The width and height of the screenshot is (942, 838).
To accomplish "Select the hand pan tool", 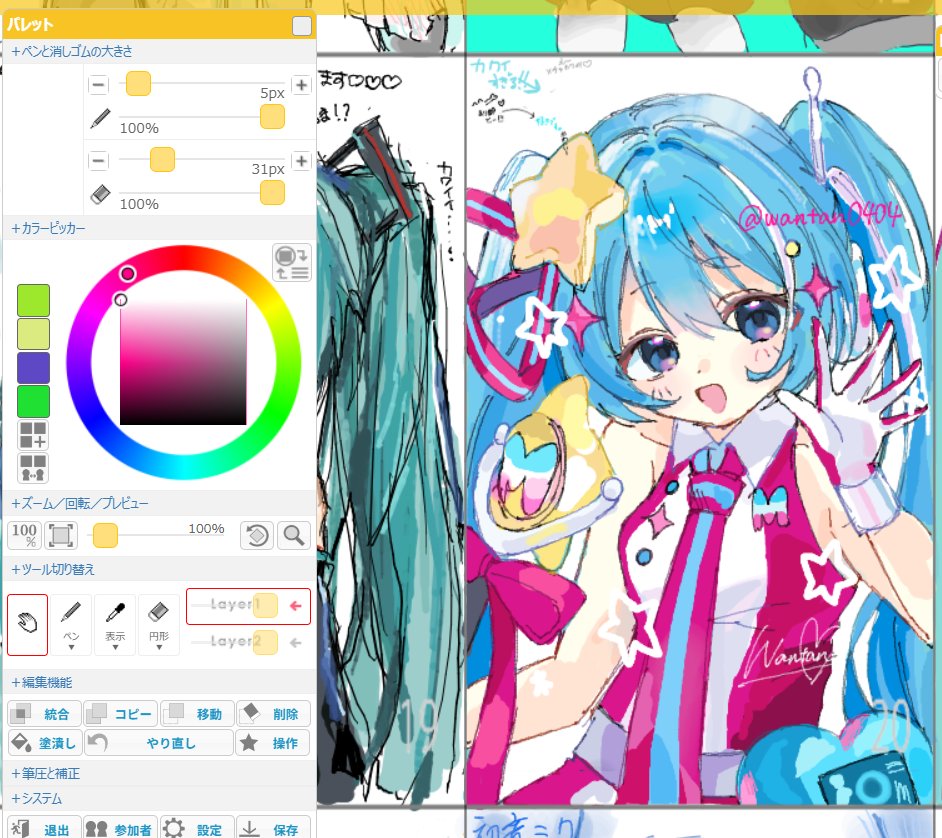I will [x=28, y=624].
